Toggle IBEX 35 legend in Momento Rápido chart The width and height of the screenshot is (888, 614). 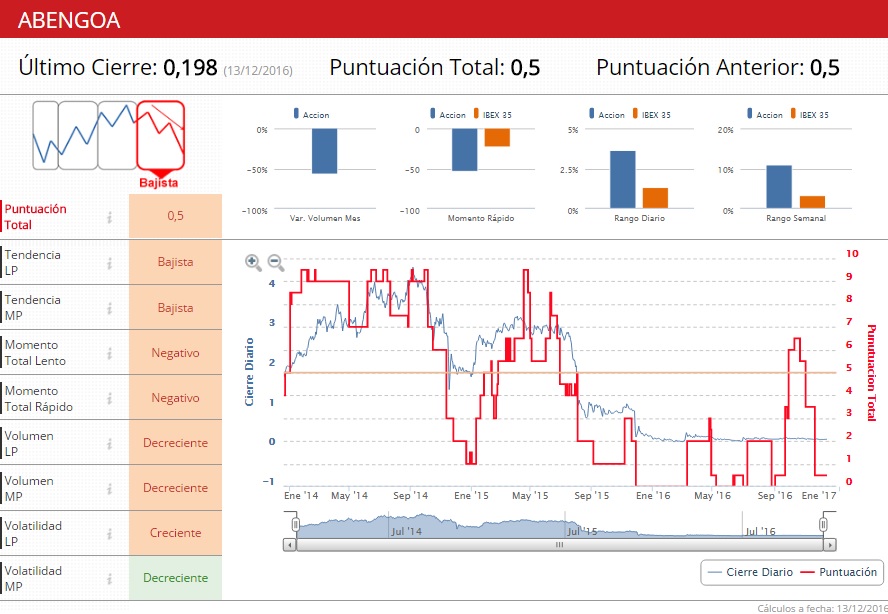point(493,114)
